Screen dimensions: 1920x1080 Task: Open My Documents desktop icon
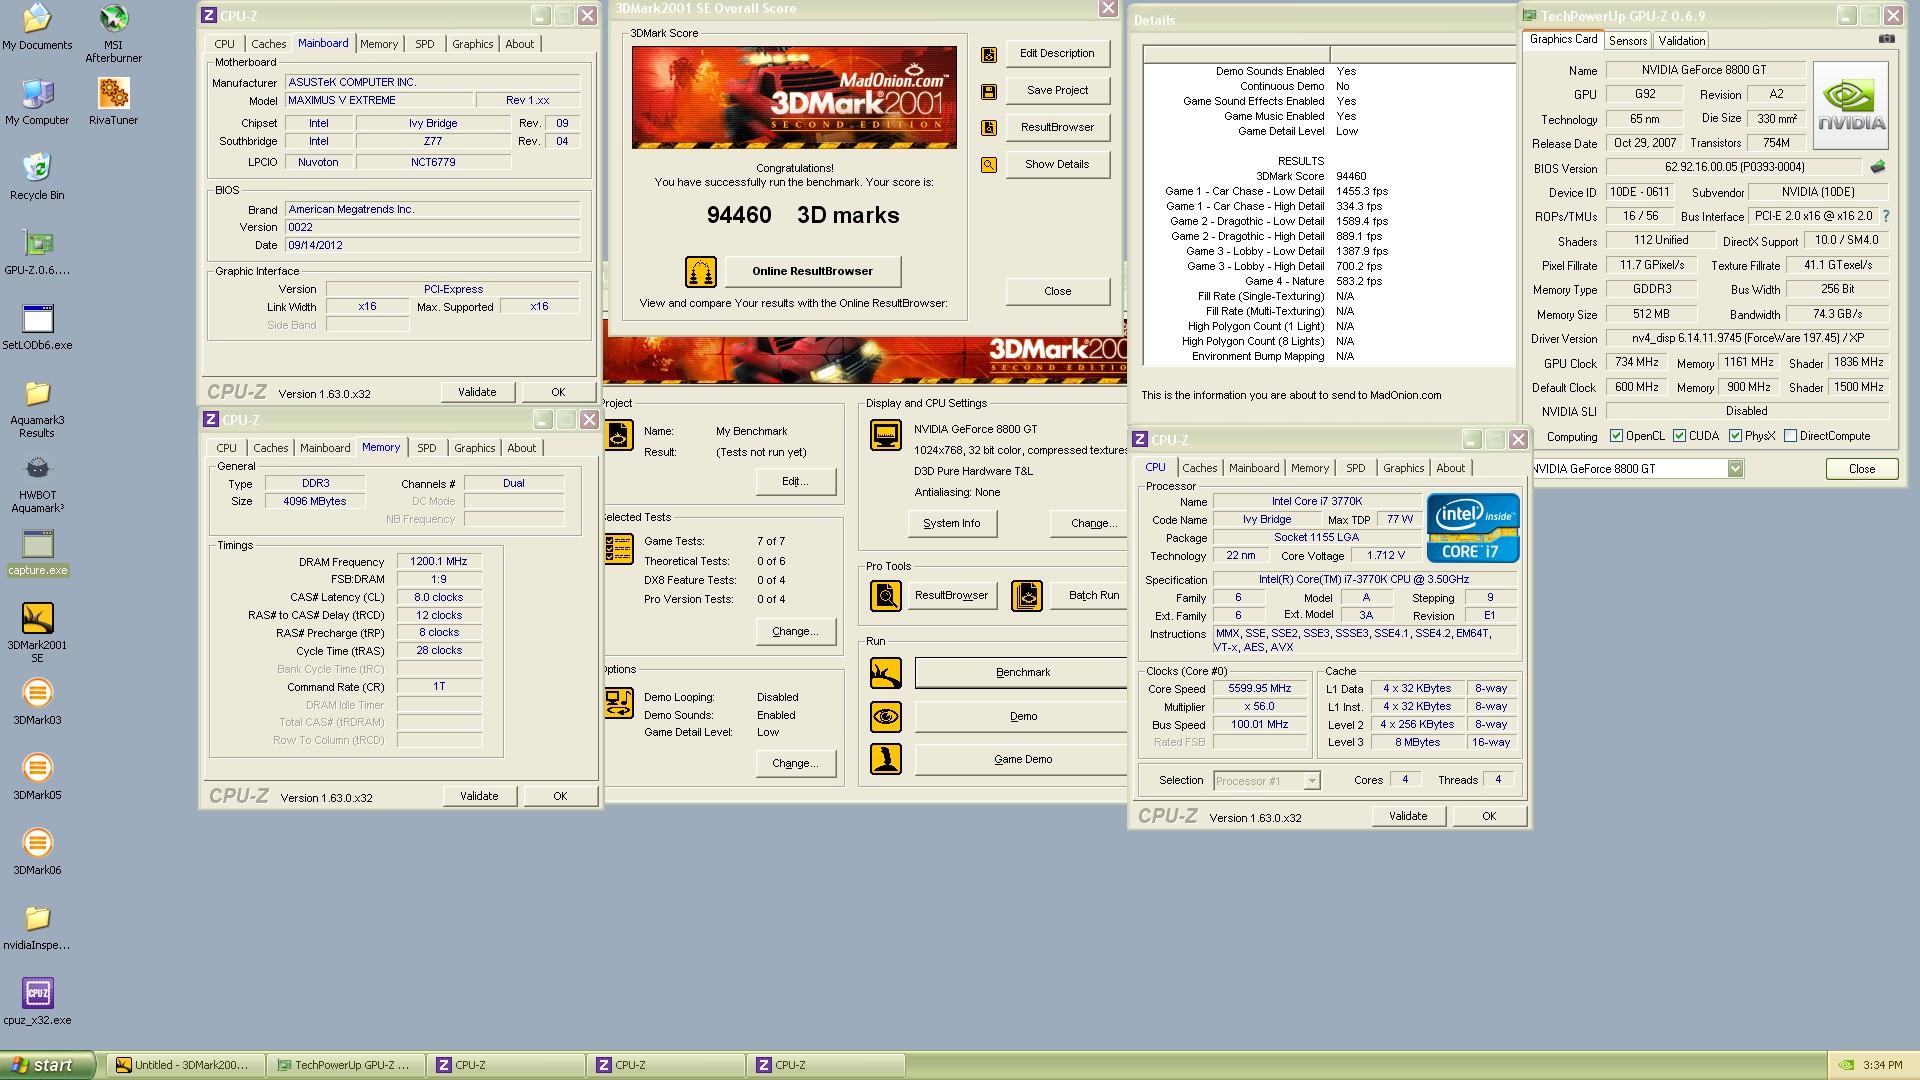point(37,27)
